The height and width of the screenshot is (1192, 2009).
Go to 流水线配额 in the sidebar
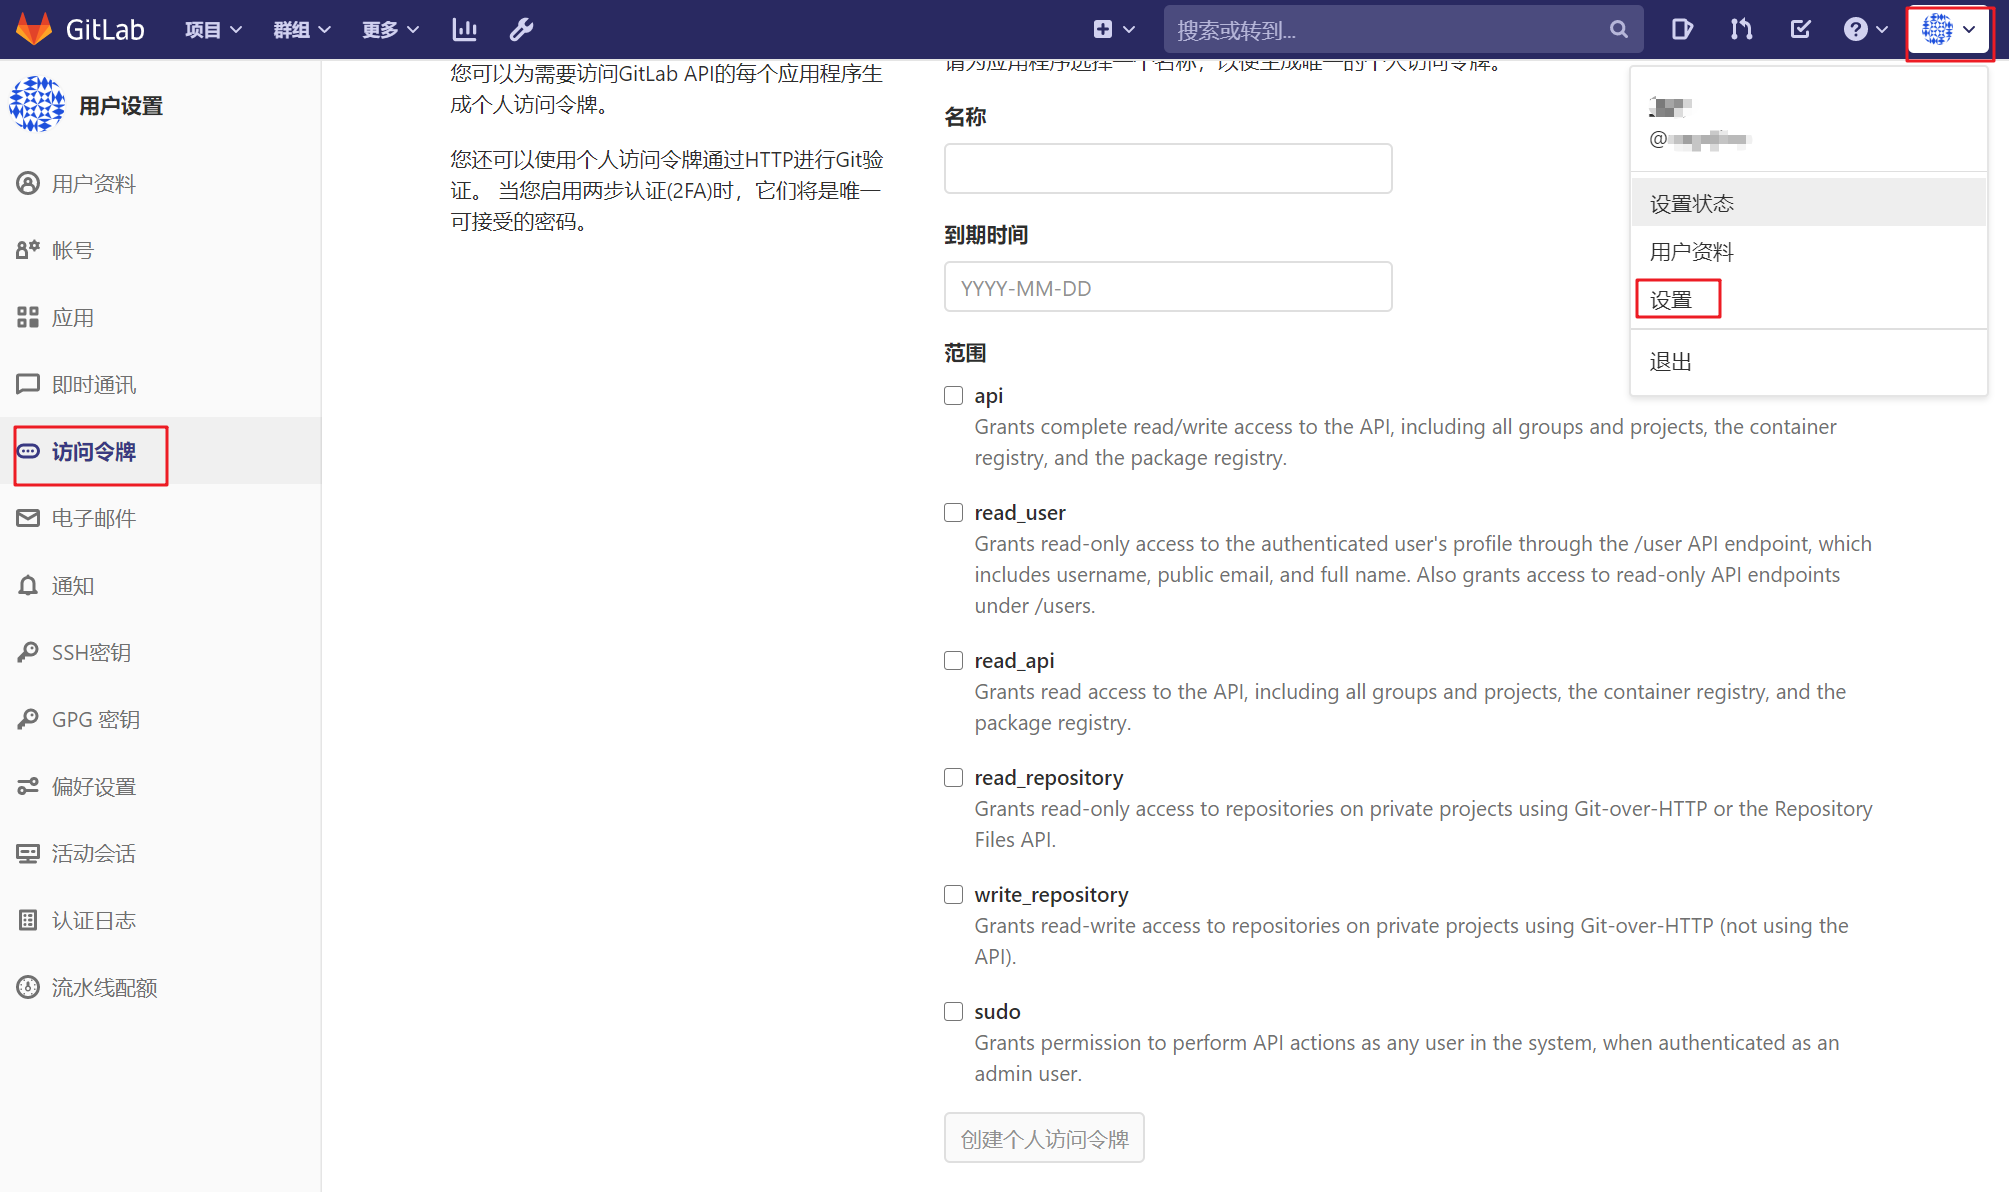pos(104,987)
